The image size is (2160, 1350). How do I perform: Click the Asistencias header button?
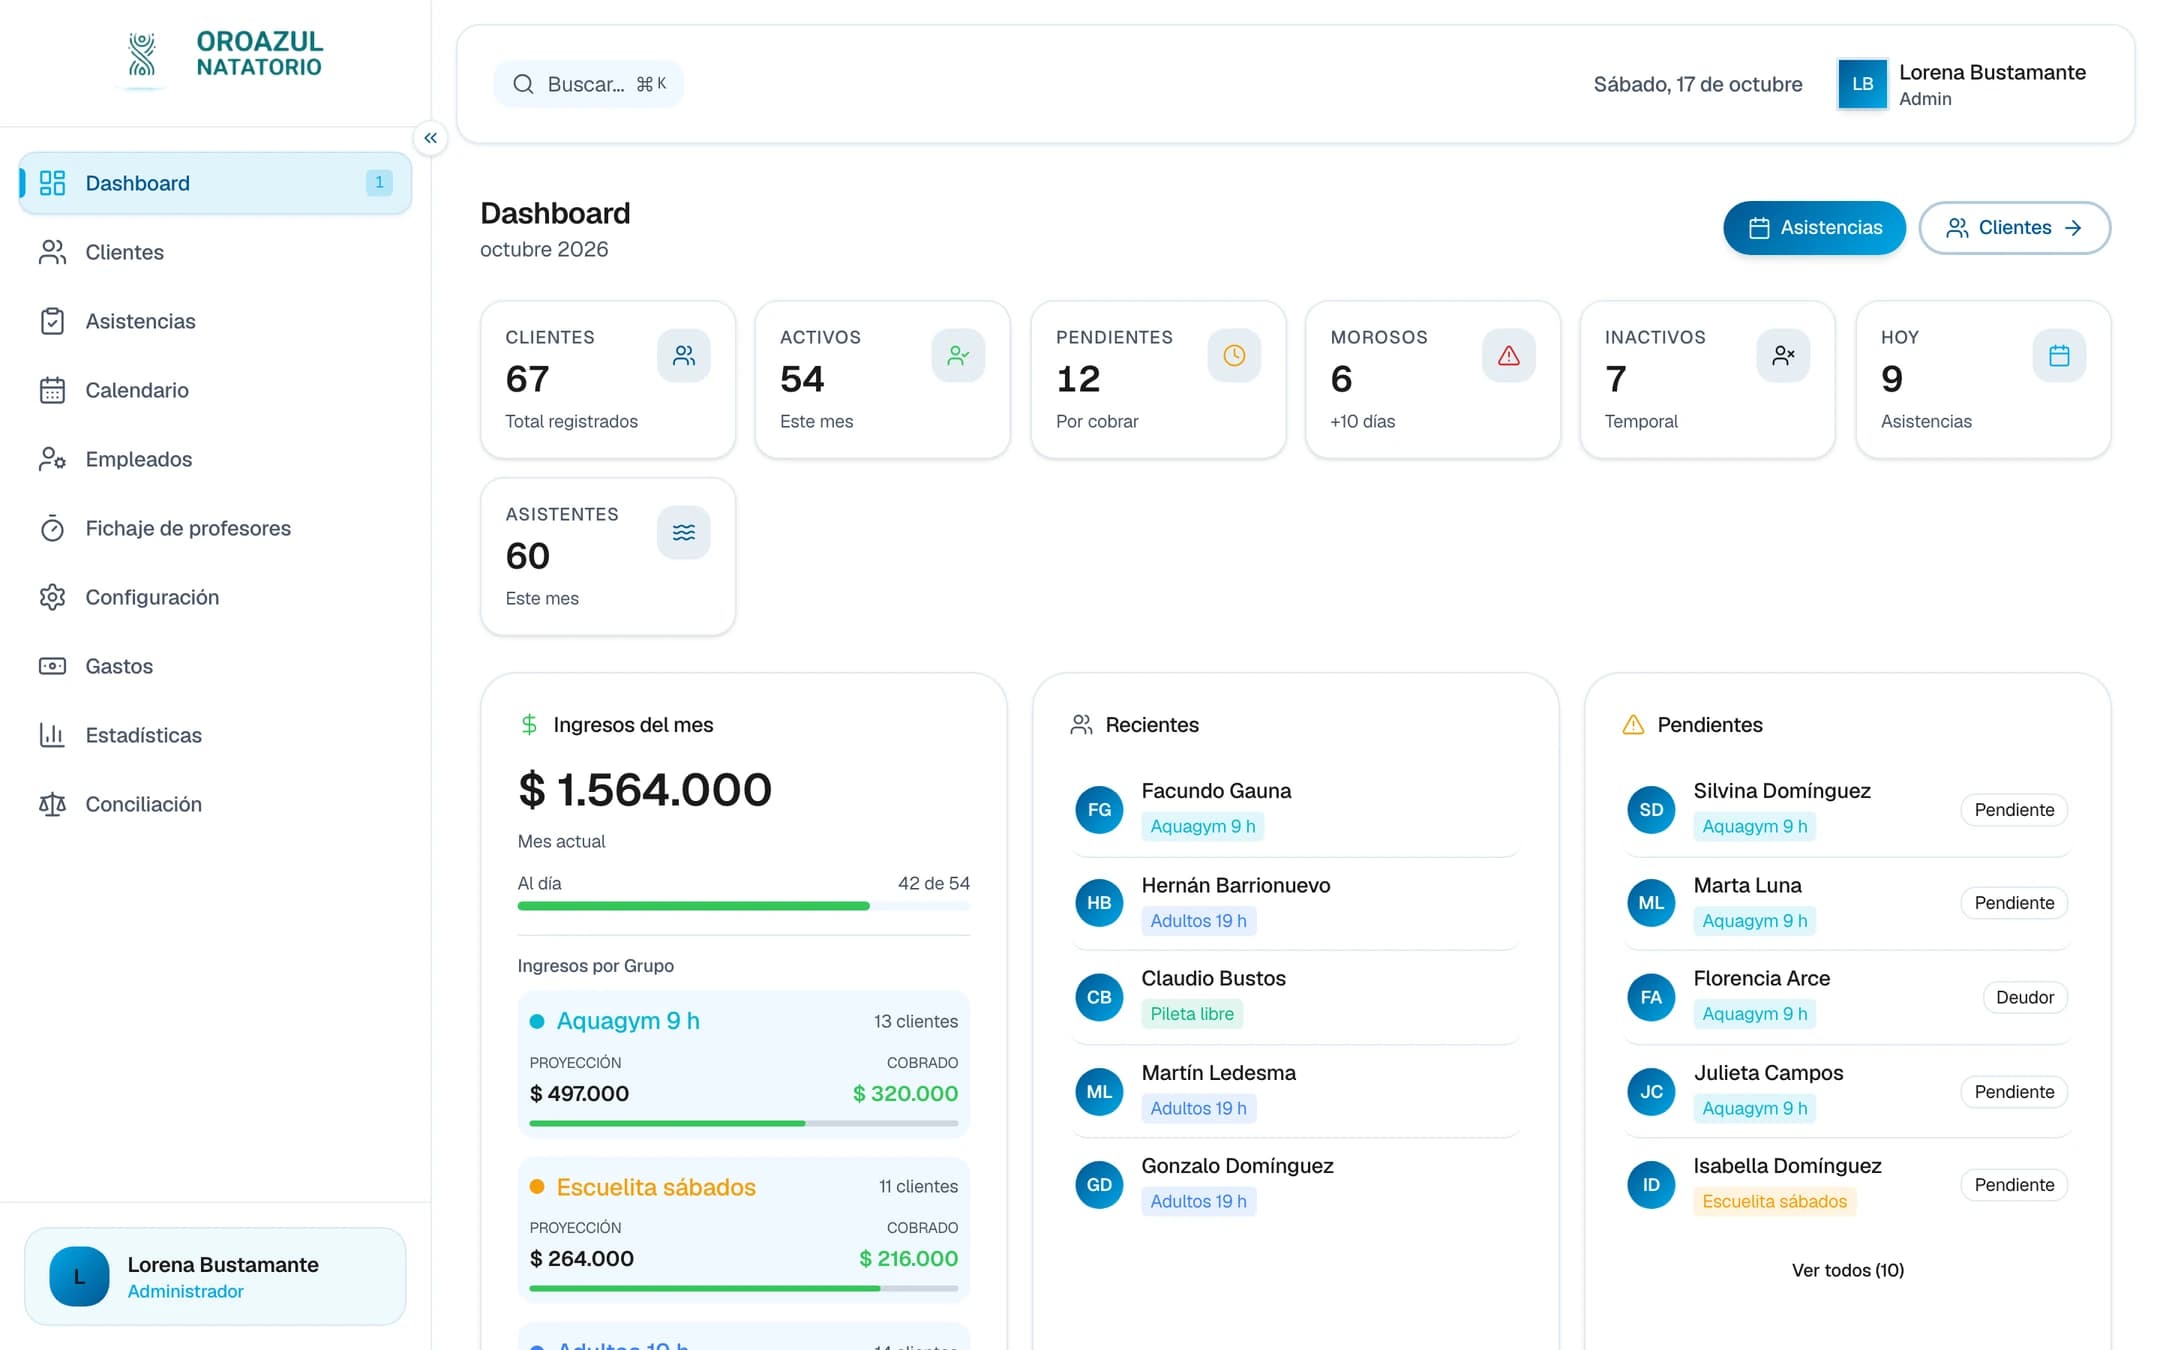pos(1814,228)
